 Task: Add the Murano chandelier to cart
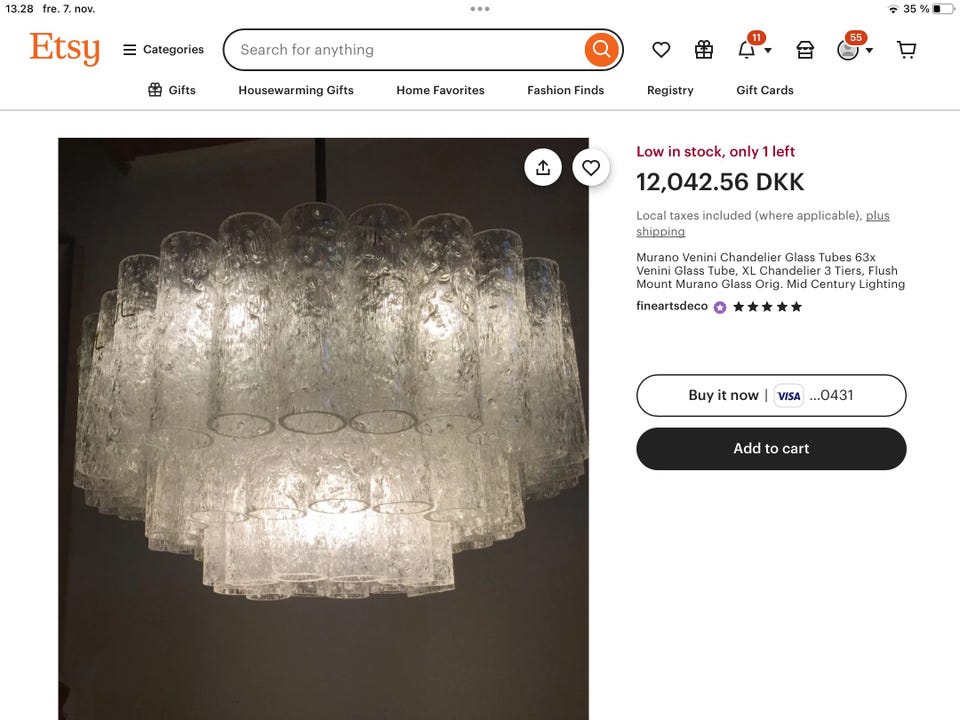click(771, 448)
